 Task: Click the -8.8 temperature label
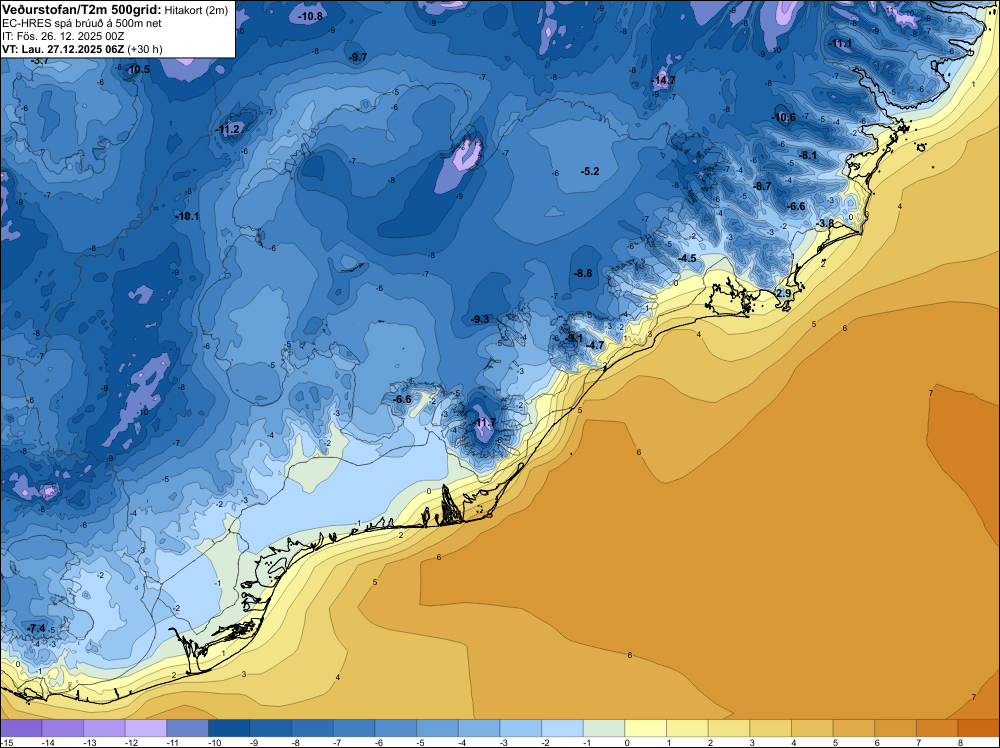point(583,273)
